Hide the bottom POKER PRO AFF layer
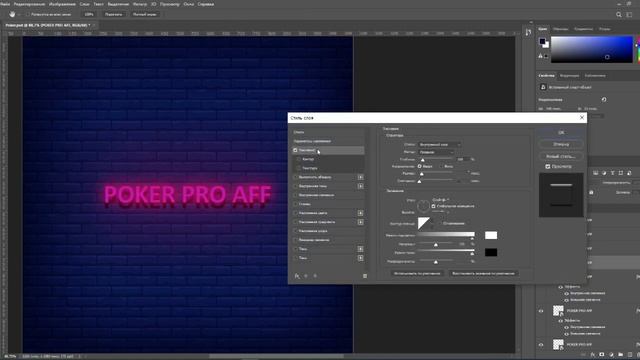This screenshot has width=640, height=360. pos(541,345)
